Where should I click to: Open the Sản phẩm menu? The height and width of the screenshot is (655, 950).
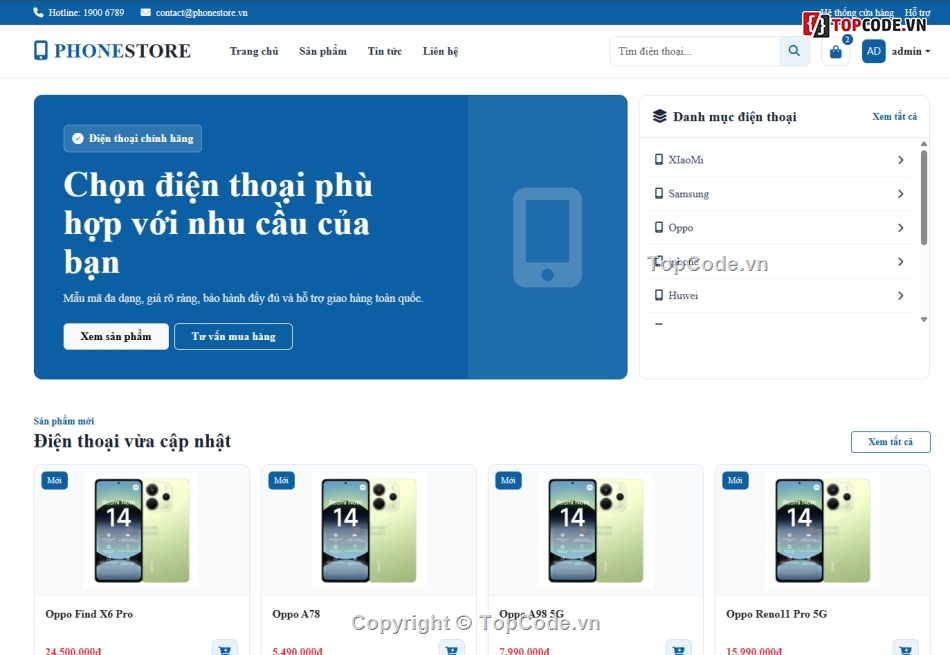pyautogui.click(x=323, y=52)
